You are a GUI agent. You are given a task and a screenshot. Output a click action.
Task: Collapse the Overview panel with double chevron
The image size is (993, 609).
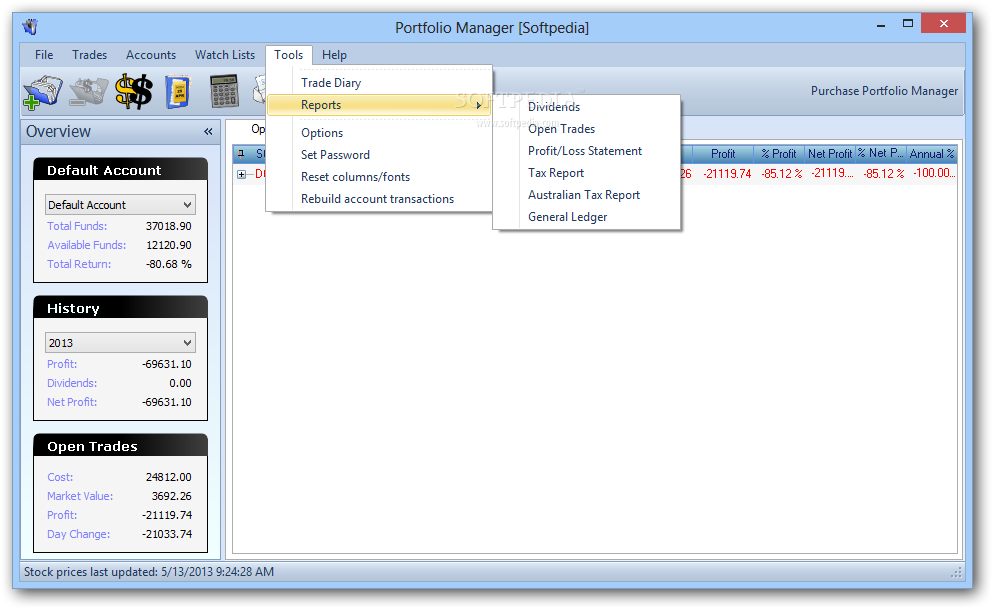point(208,132)
